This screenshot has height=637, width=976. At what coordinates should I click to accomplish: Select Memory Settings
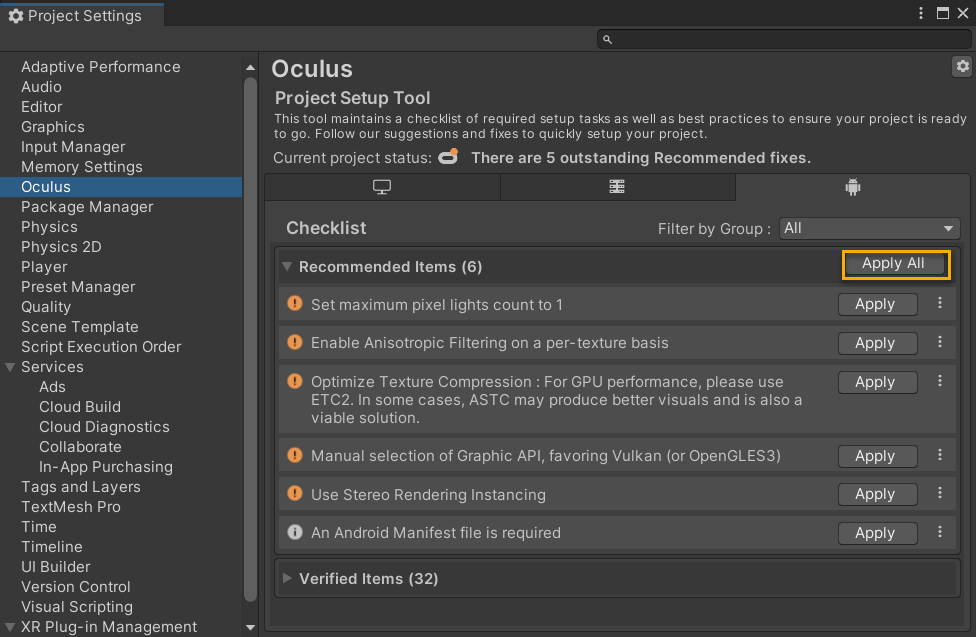(82, 167)
